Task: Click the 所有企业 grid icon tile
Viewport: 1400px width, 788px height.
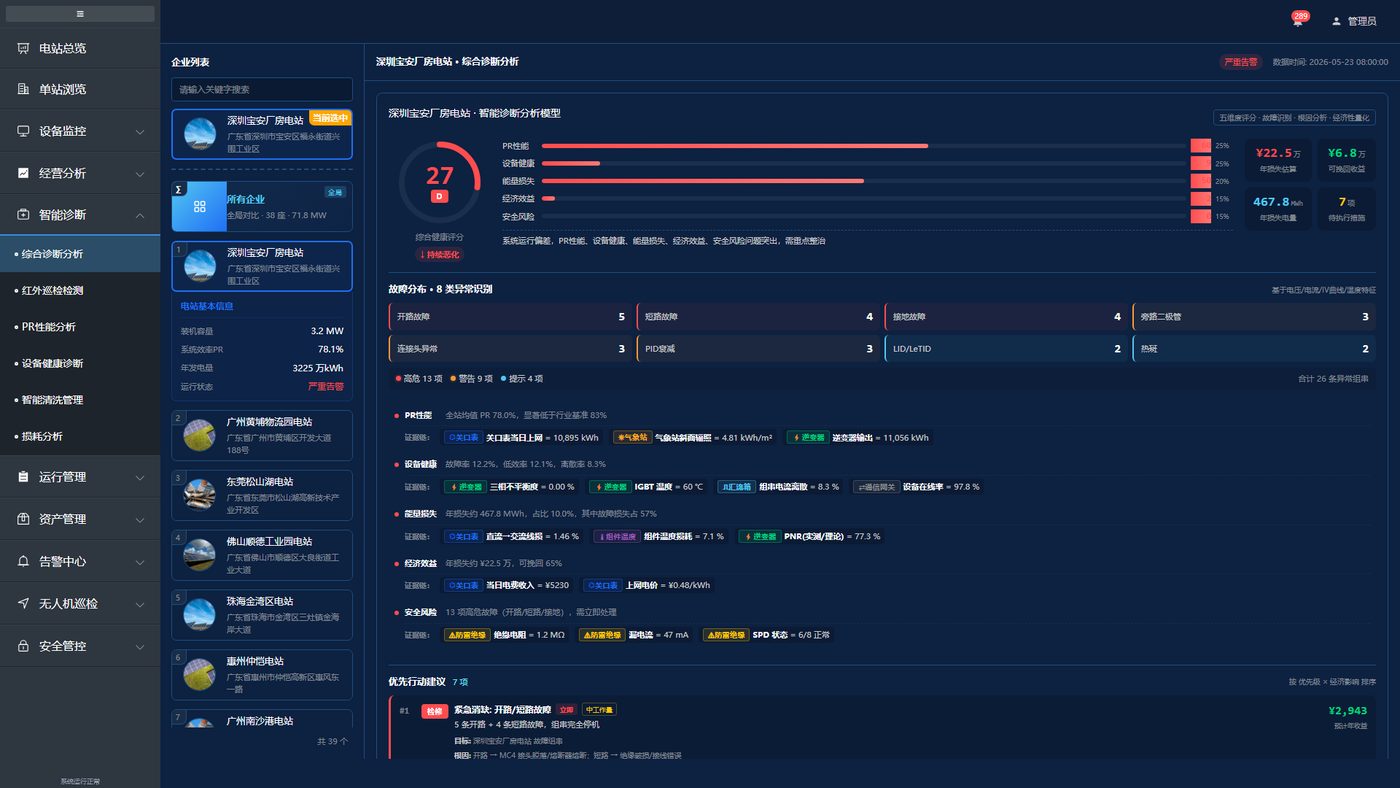Action: (199, 206)
